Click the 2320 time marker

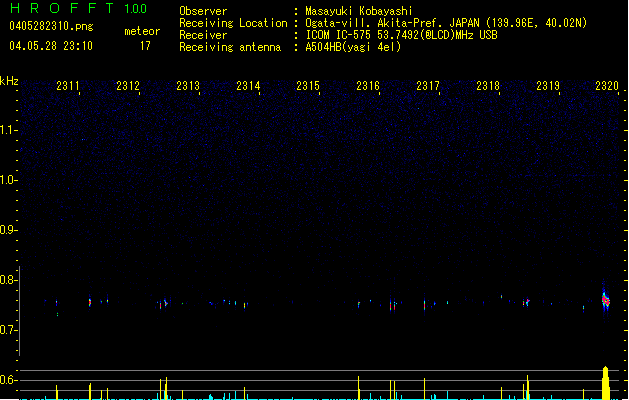coord(607,86)
